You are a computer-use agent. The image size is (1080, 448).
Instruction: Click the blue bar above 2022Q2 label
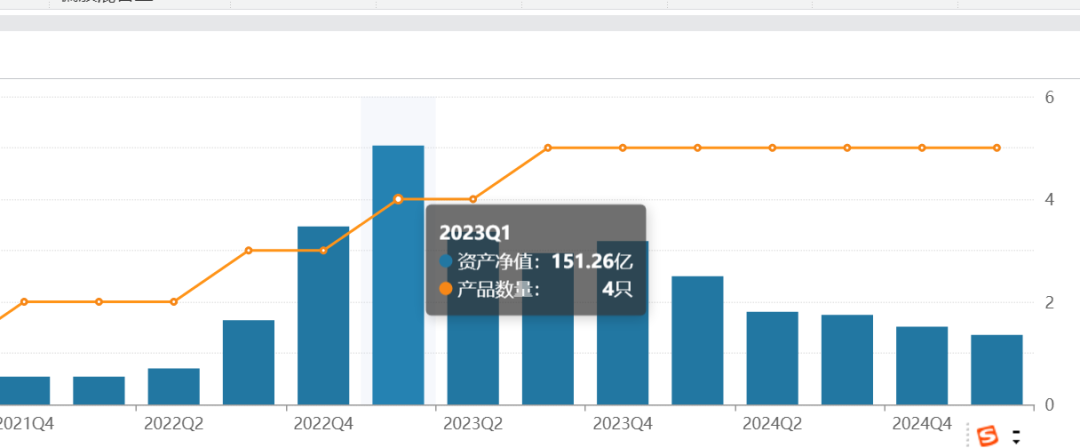[x=173, y=386]
